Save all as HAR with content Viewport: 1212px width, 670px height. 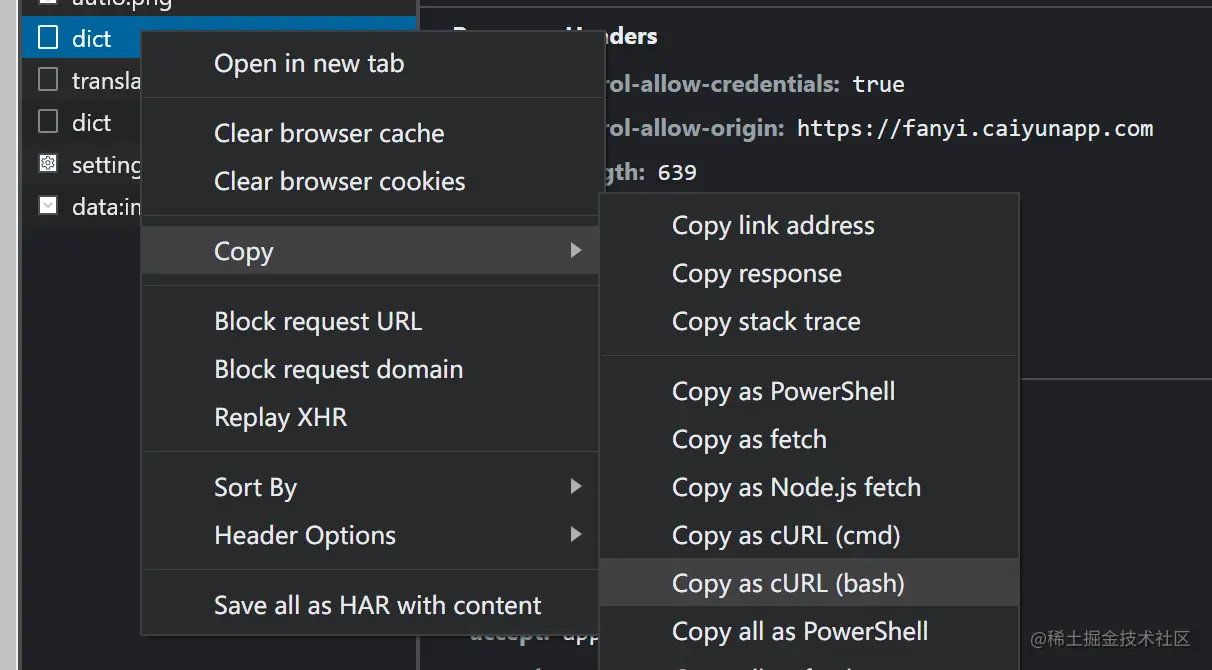point(377,605)
